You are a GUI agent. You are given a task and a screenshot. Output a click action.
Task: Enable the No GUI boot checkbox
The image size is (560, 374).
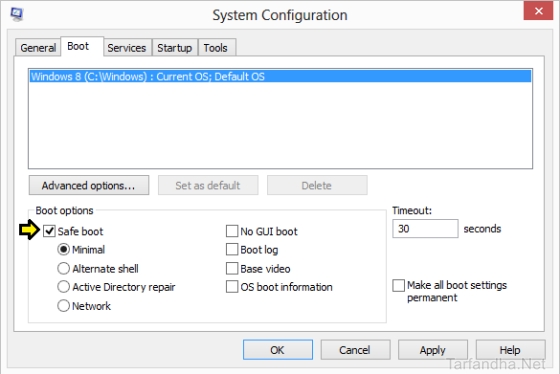pos(232,231)
